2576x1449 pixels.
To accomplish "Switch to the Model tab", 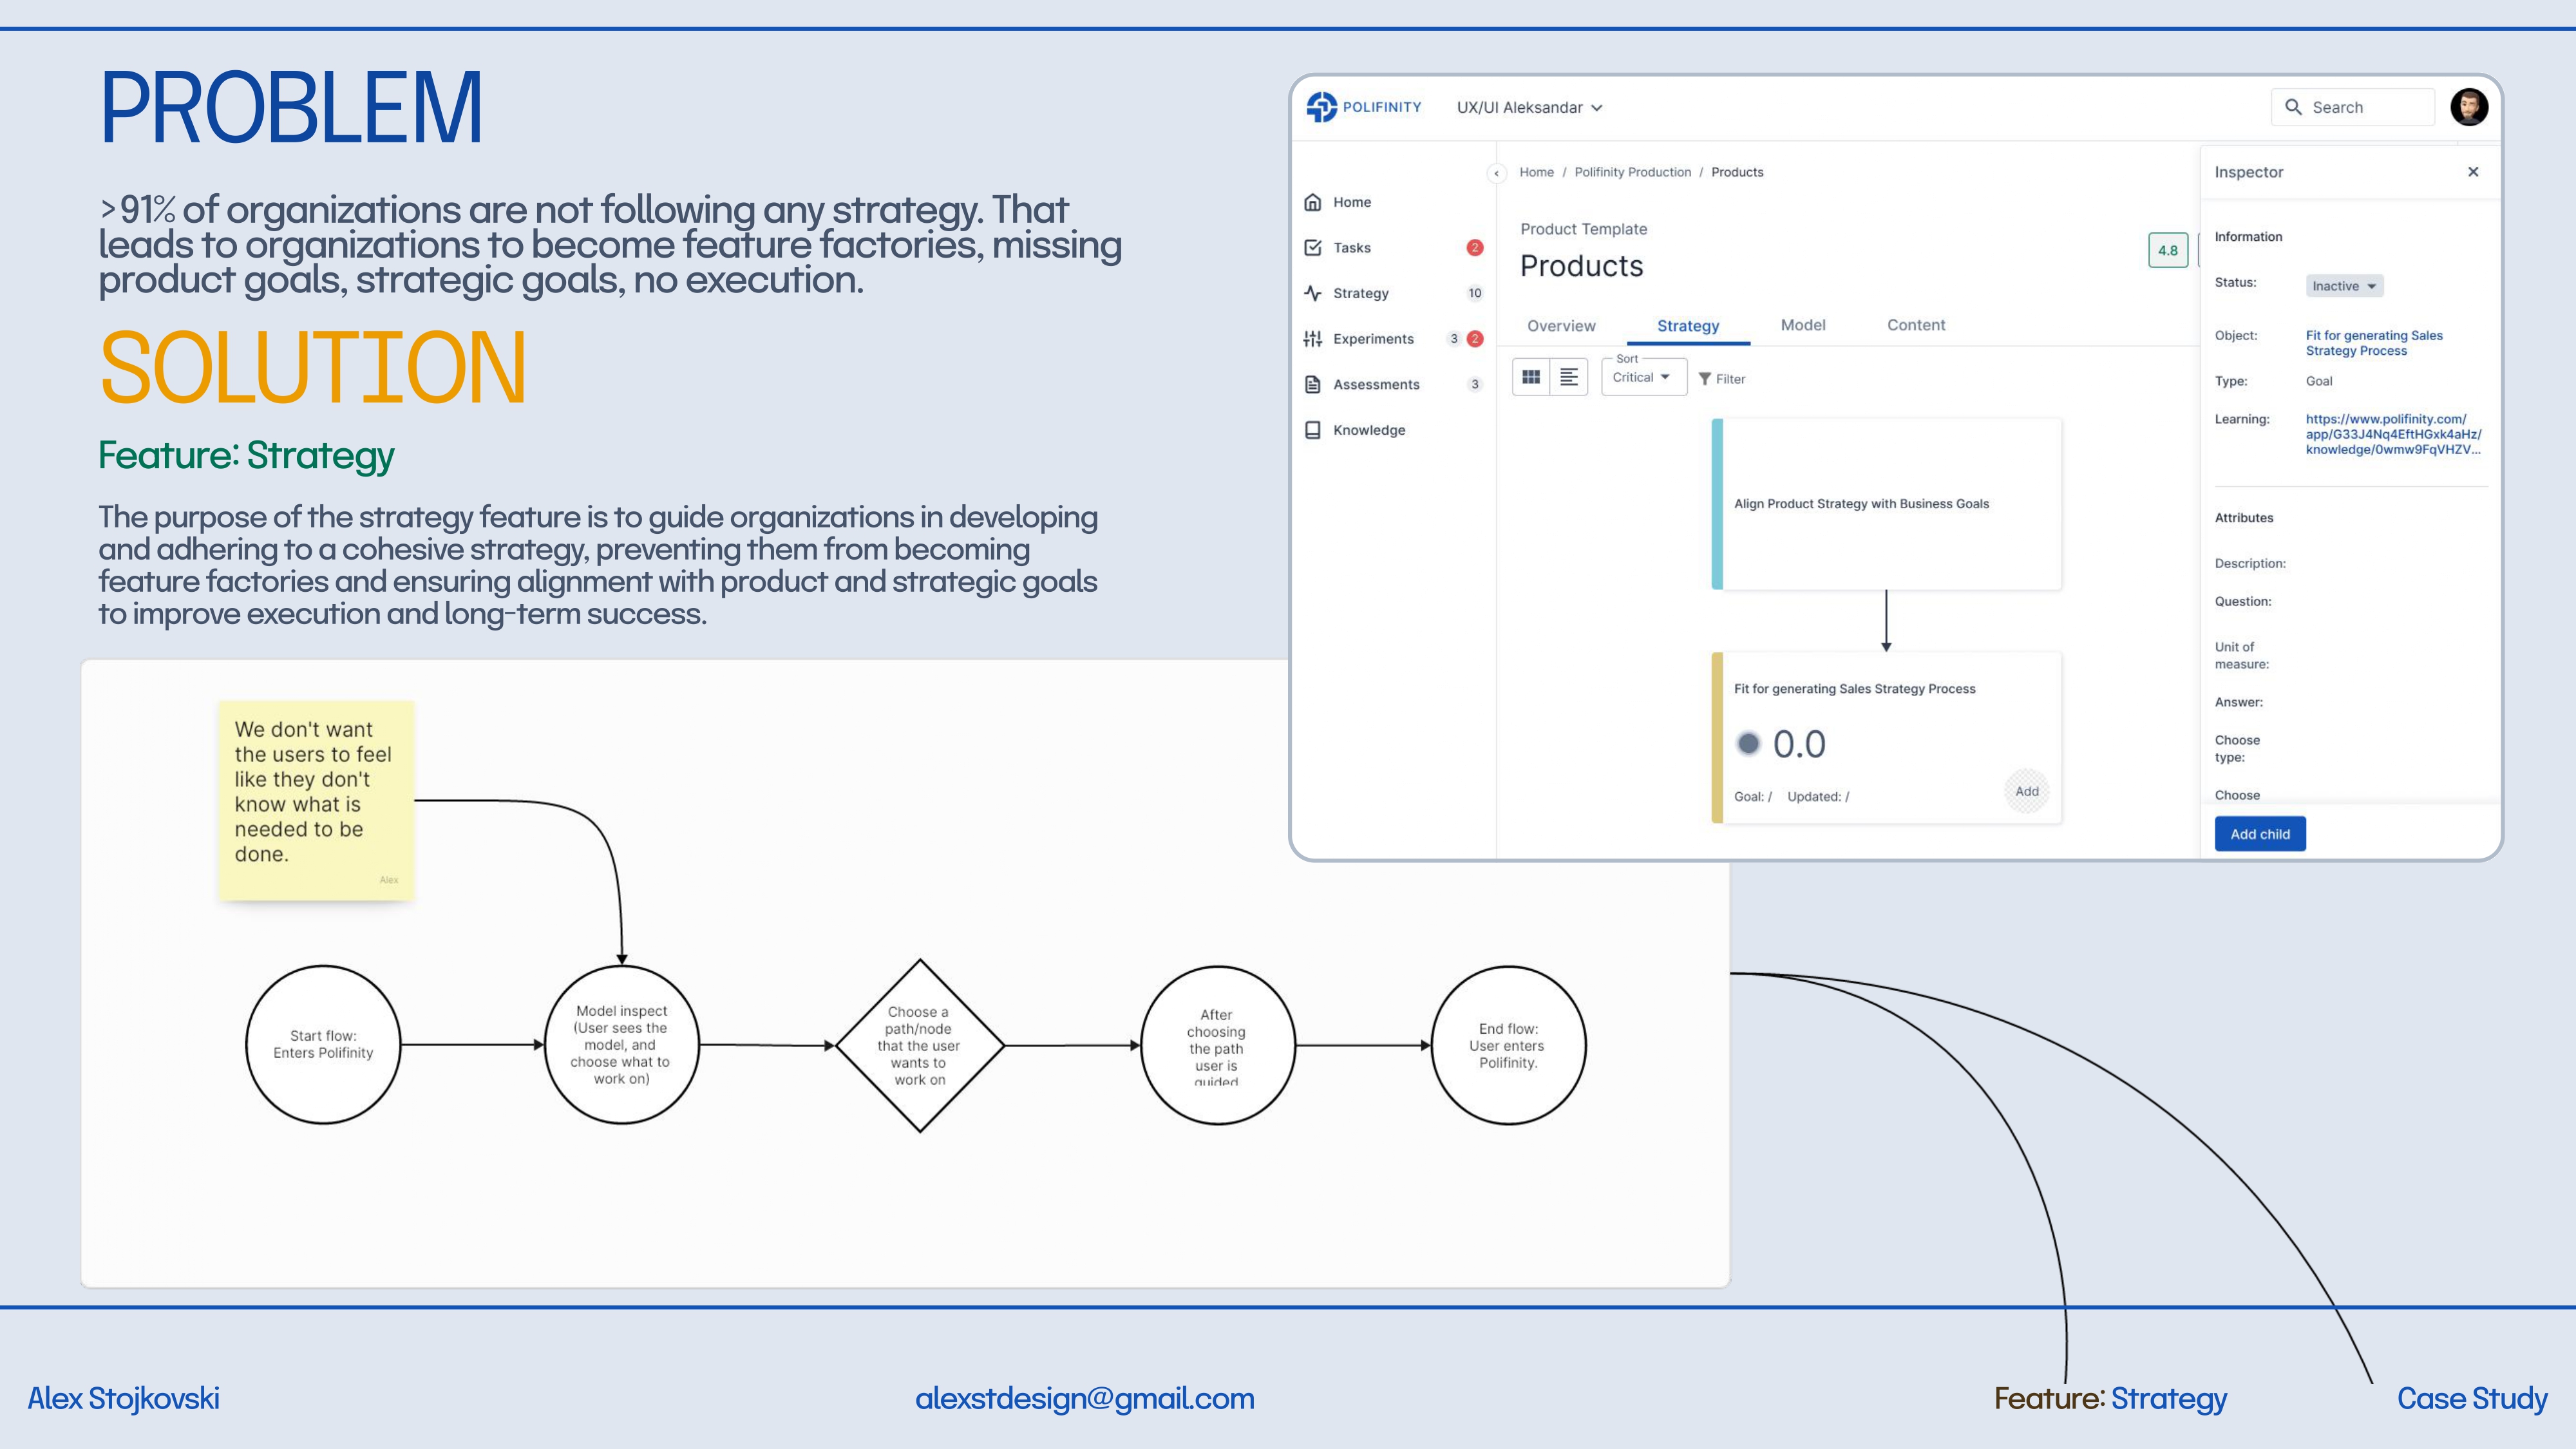I will pos(1802,325).
